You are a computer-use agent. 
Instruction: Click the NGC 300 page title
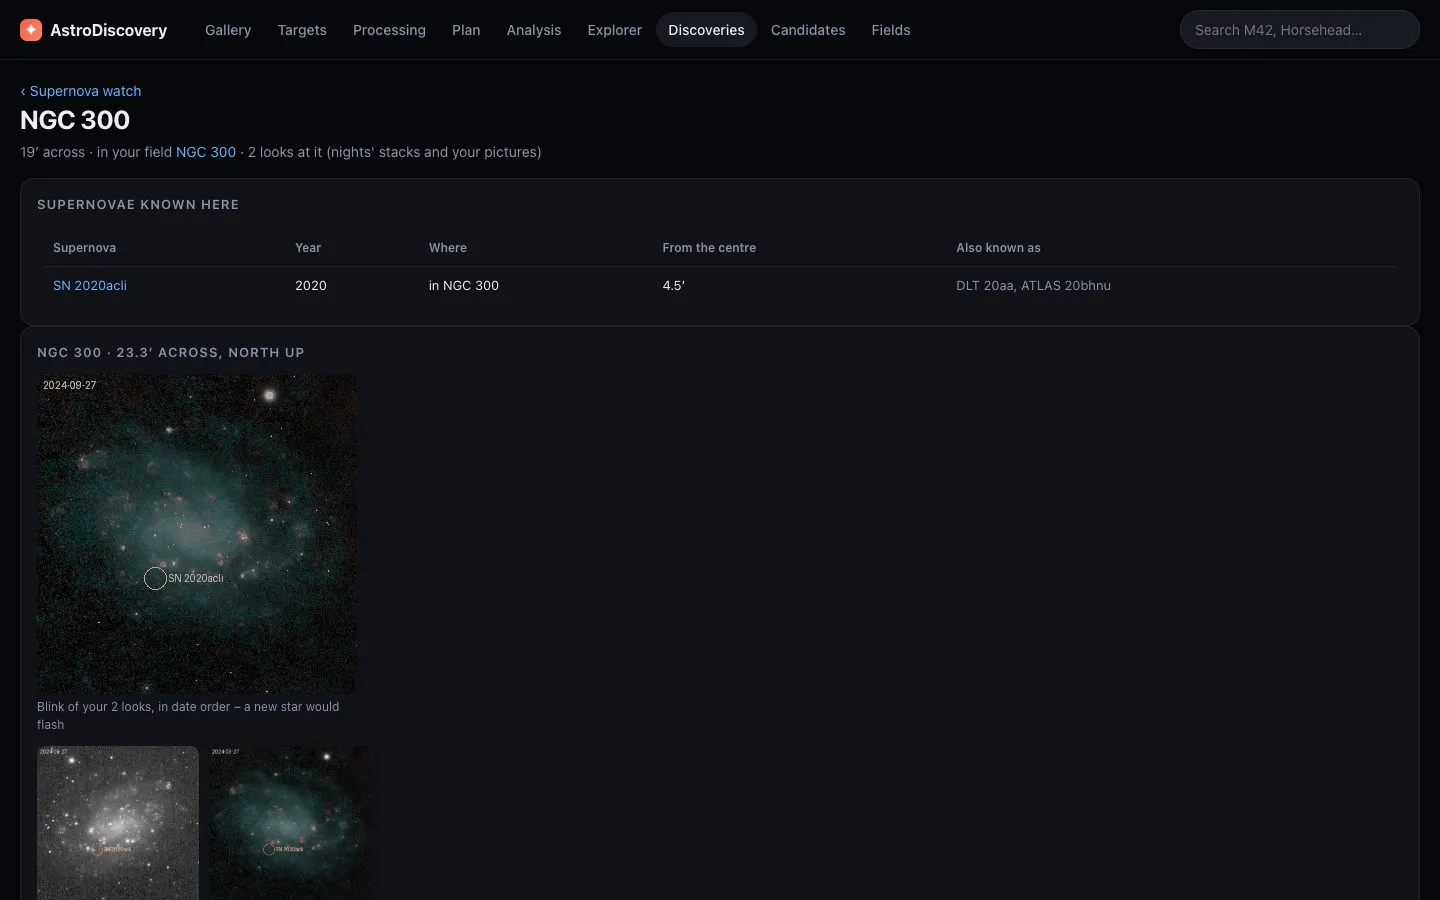[x=75, y=120]
